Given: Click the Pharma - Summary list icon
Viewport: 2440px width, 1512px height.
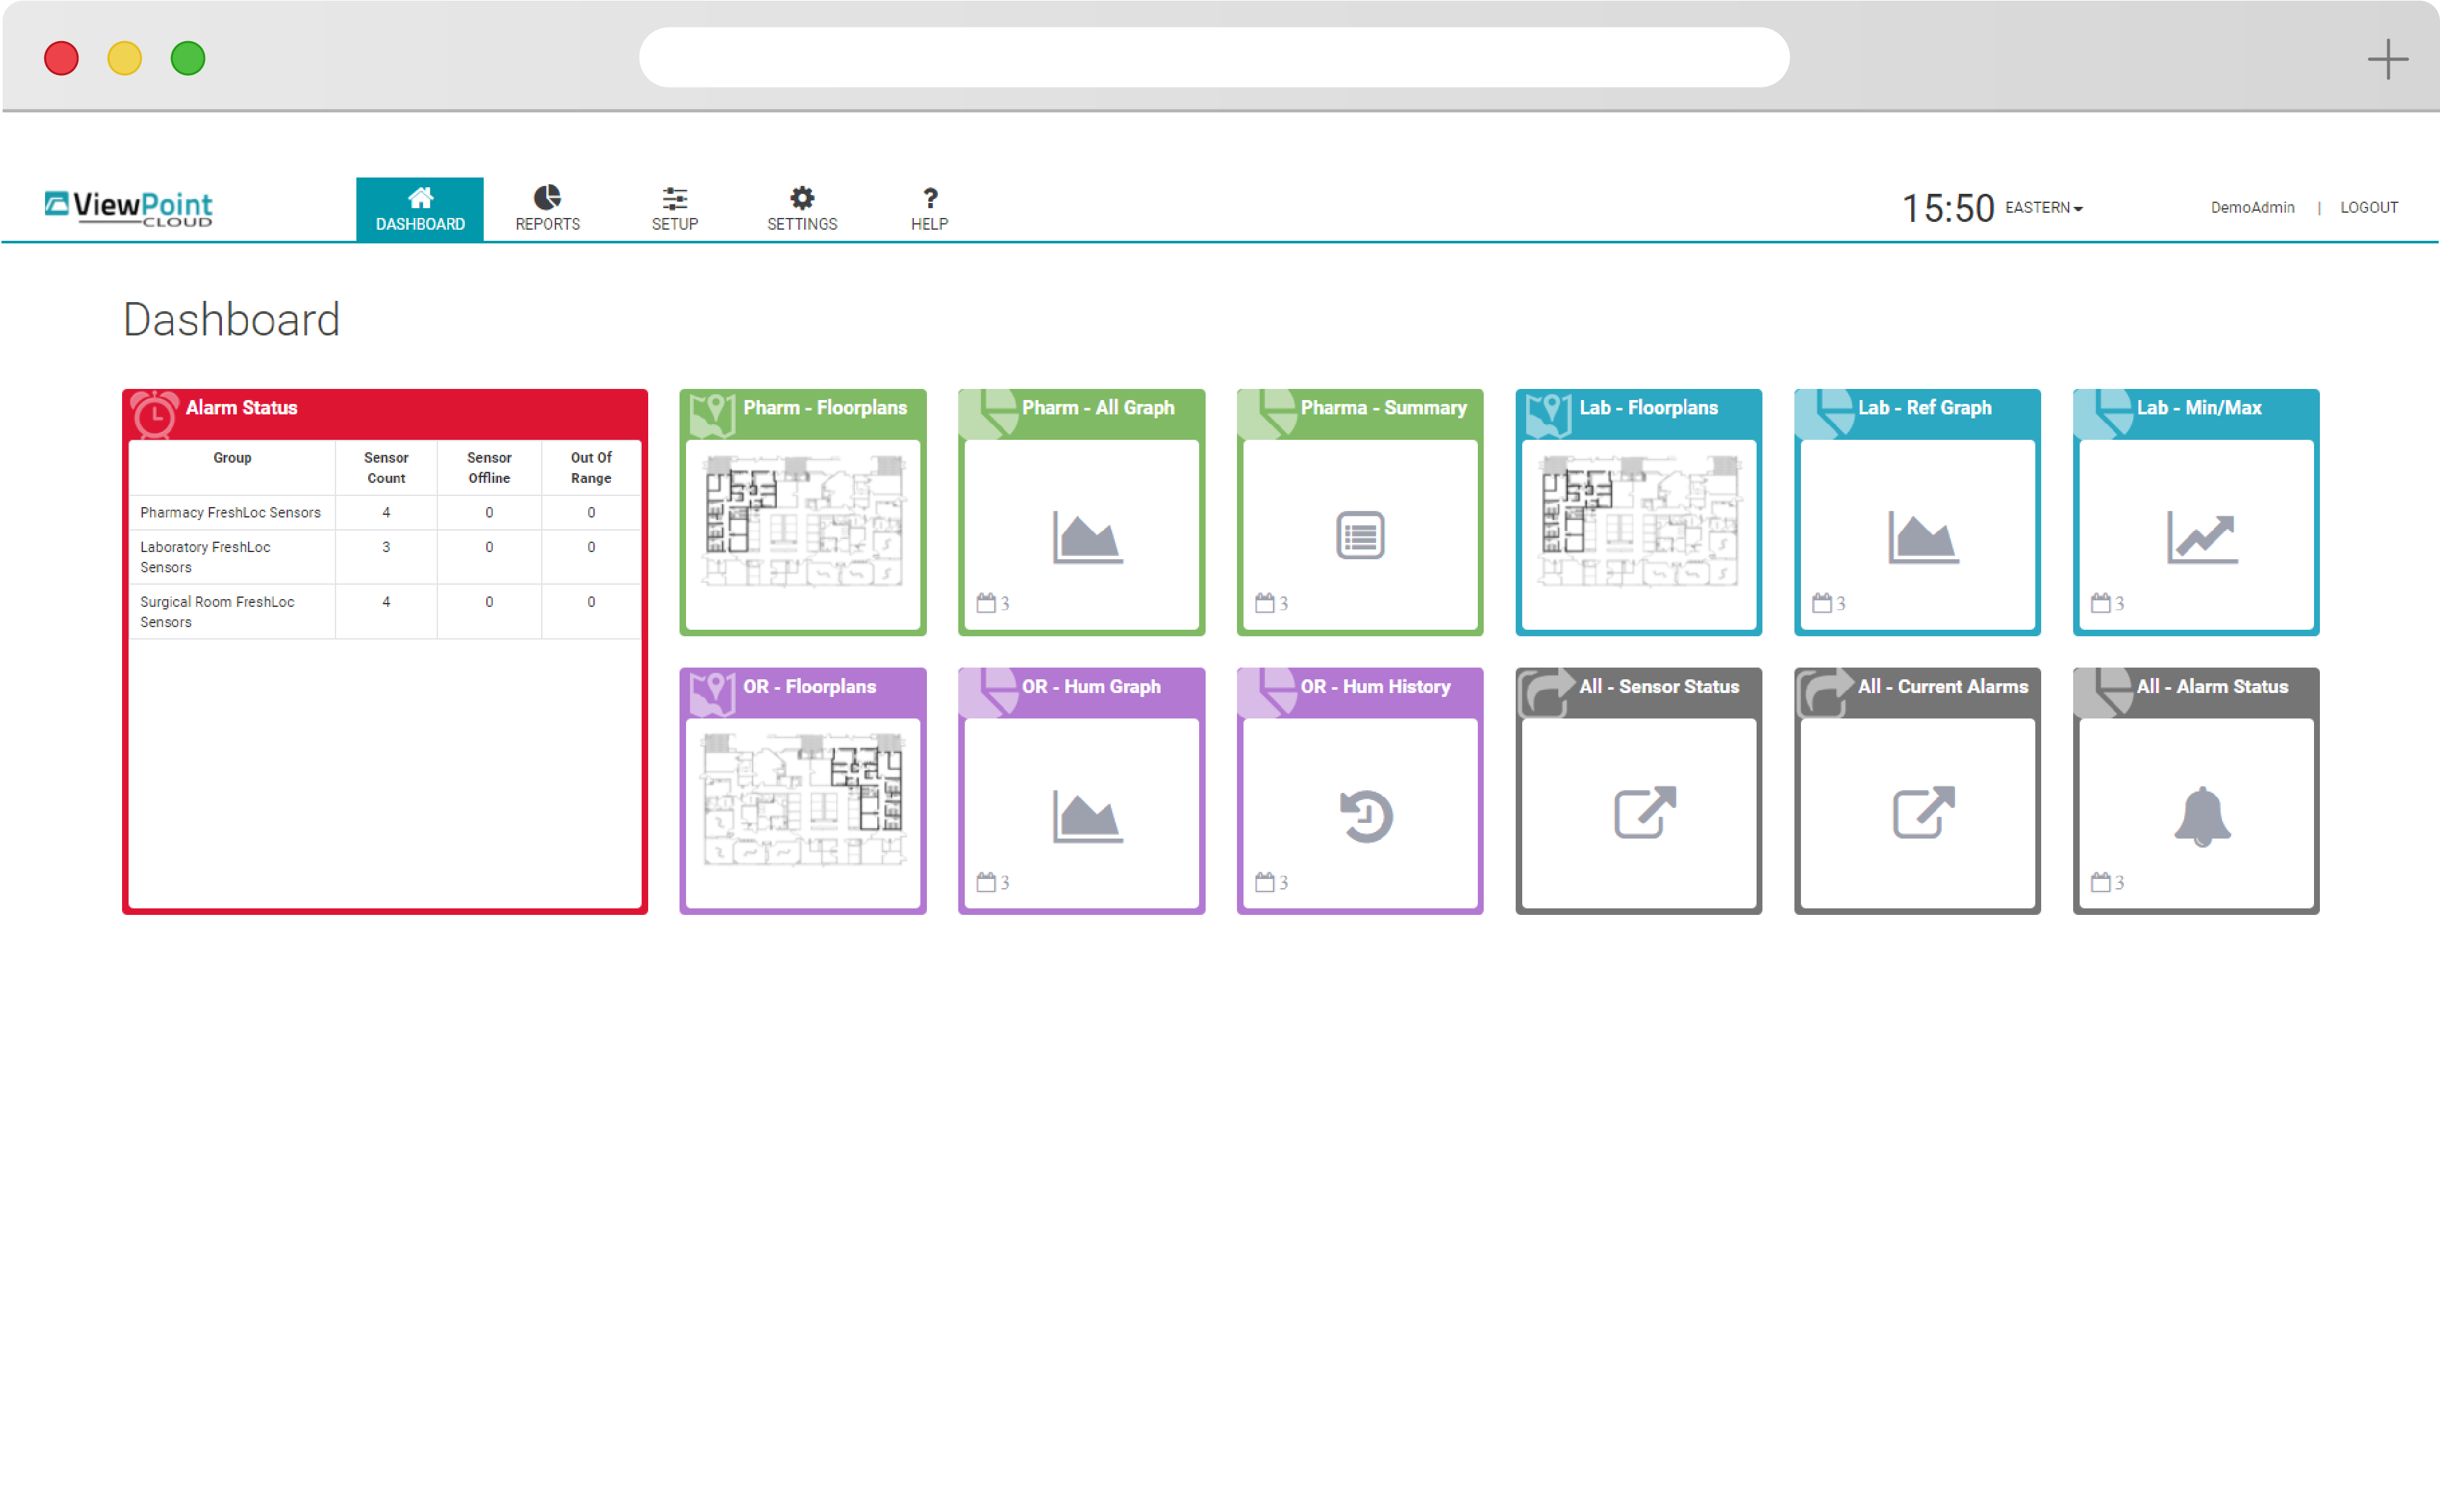Looking at the screenshot, I should tap(1360, 535).
